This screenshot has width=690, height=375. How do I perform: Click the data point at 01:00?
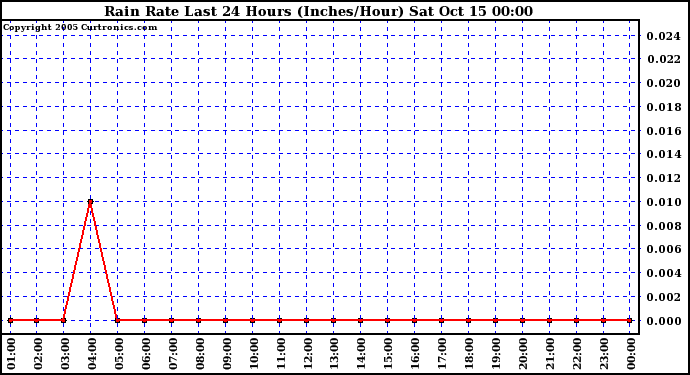point(10,320)
